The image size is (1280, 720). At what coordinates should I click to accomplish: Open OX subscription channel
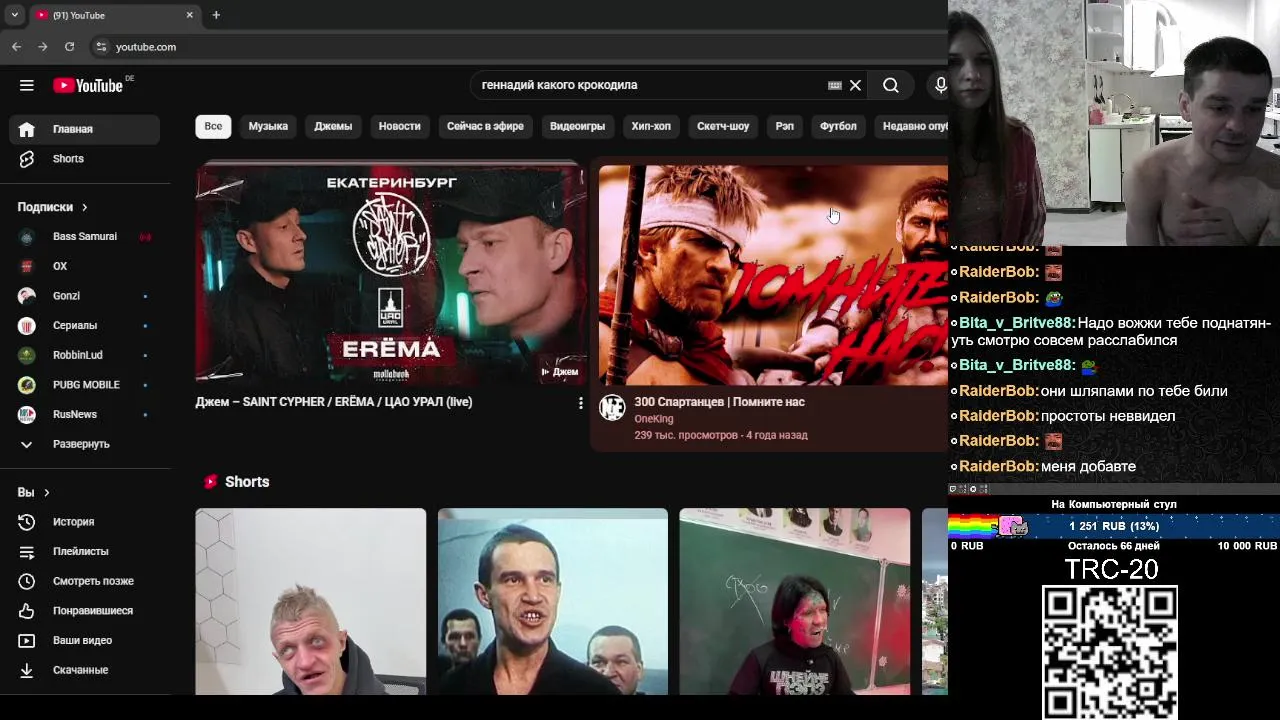[x=84, y=266]
